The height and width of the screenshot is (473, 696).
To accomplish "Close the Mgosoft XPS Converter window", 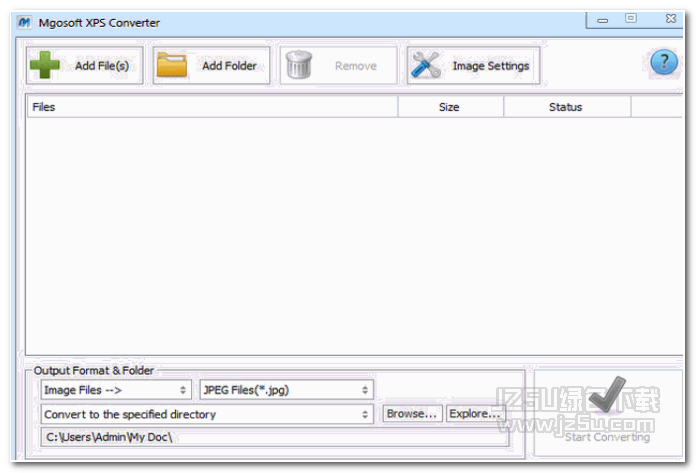I will (x=671, y=19).
